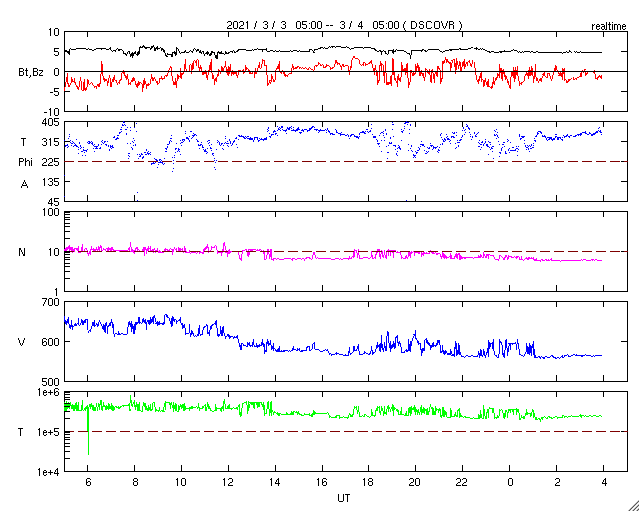The width and height of the screenshot is (640, 512).
Task: Click the 'A' label below Phi
Action: pos(24,185)
